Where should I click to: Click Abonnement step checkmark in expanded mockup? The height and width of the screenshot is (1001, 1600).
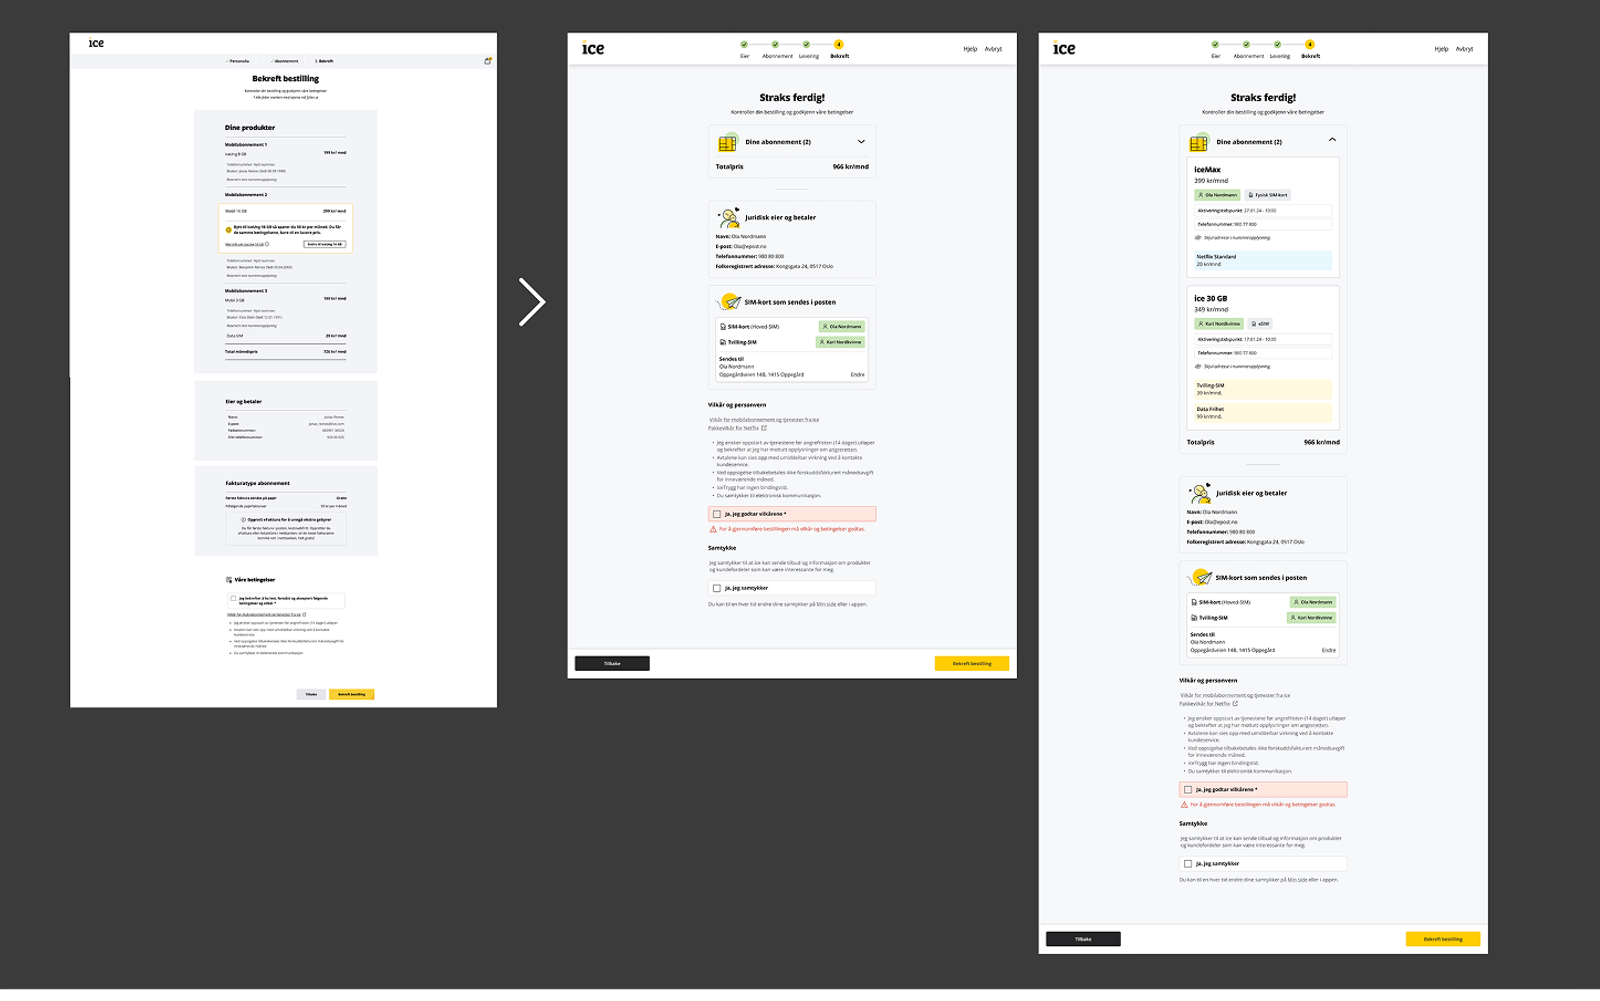click(1246, 45)
